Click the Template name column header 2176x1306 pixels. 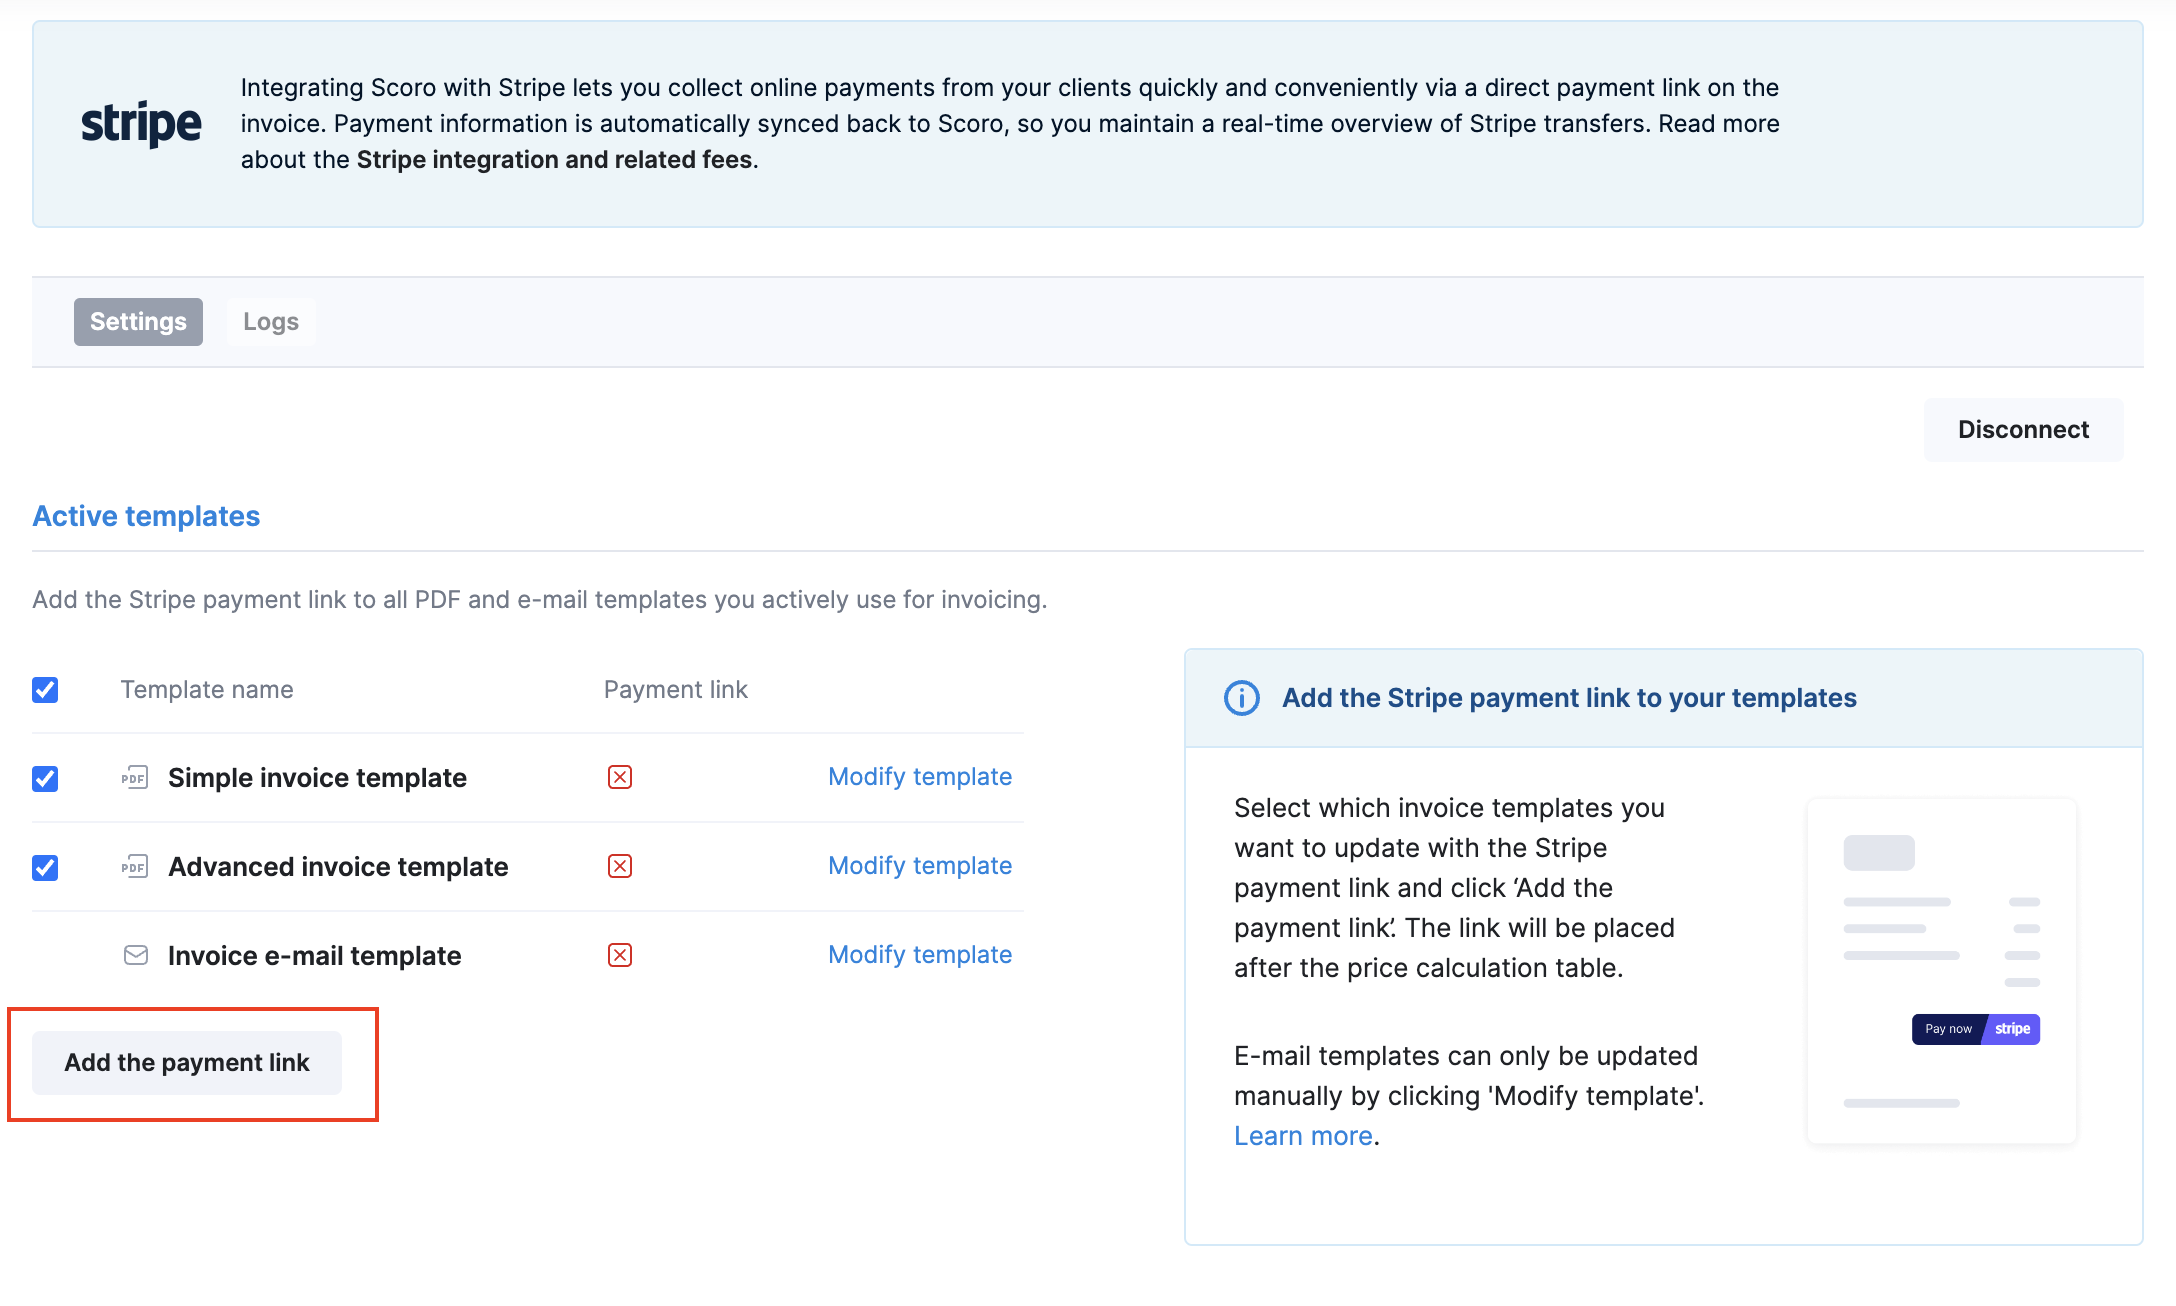(x=207, y=690)
